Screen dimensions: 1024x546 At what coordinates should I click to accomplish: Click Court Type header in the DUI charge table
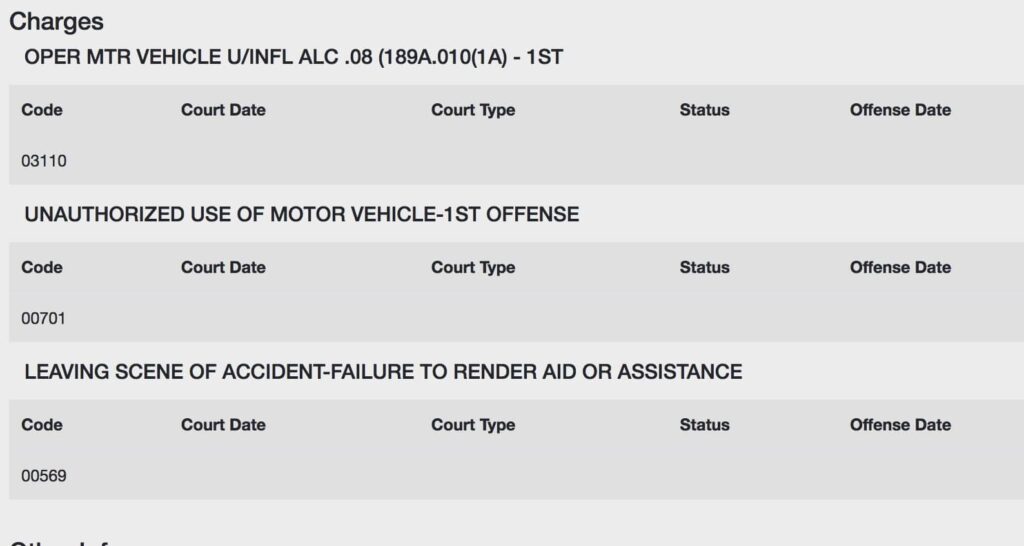473,110
